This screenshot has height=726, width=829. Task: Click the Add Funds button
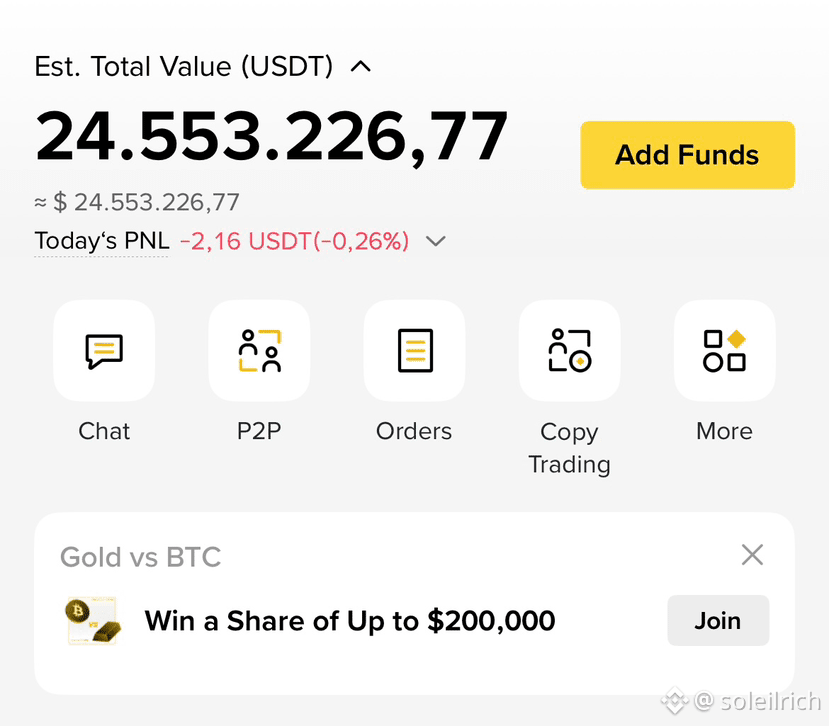coord(687,155)
